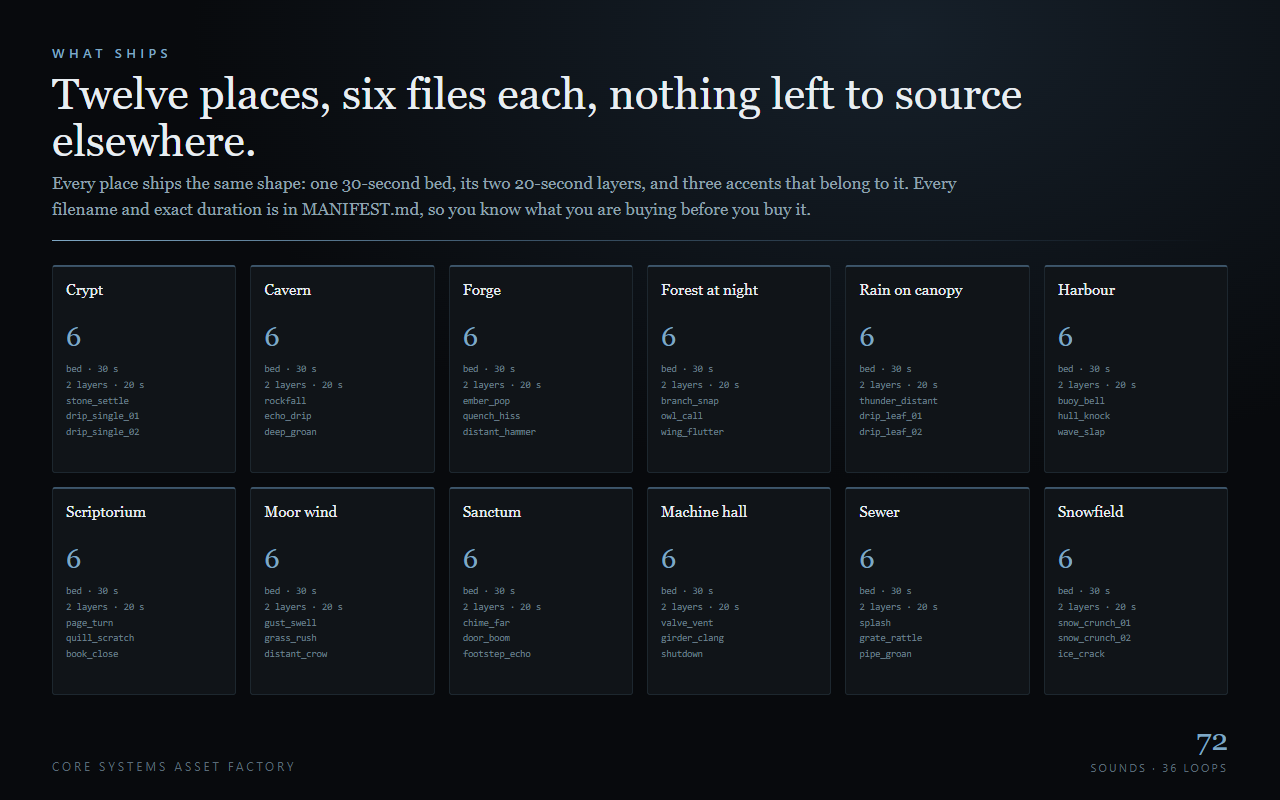
Task: Select the drip_single_01 filename
Action: coord(102,416)
